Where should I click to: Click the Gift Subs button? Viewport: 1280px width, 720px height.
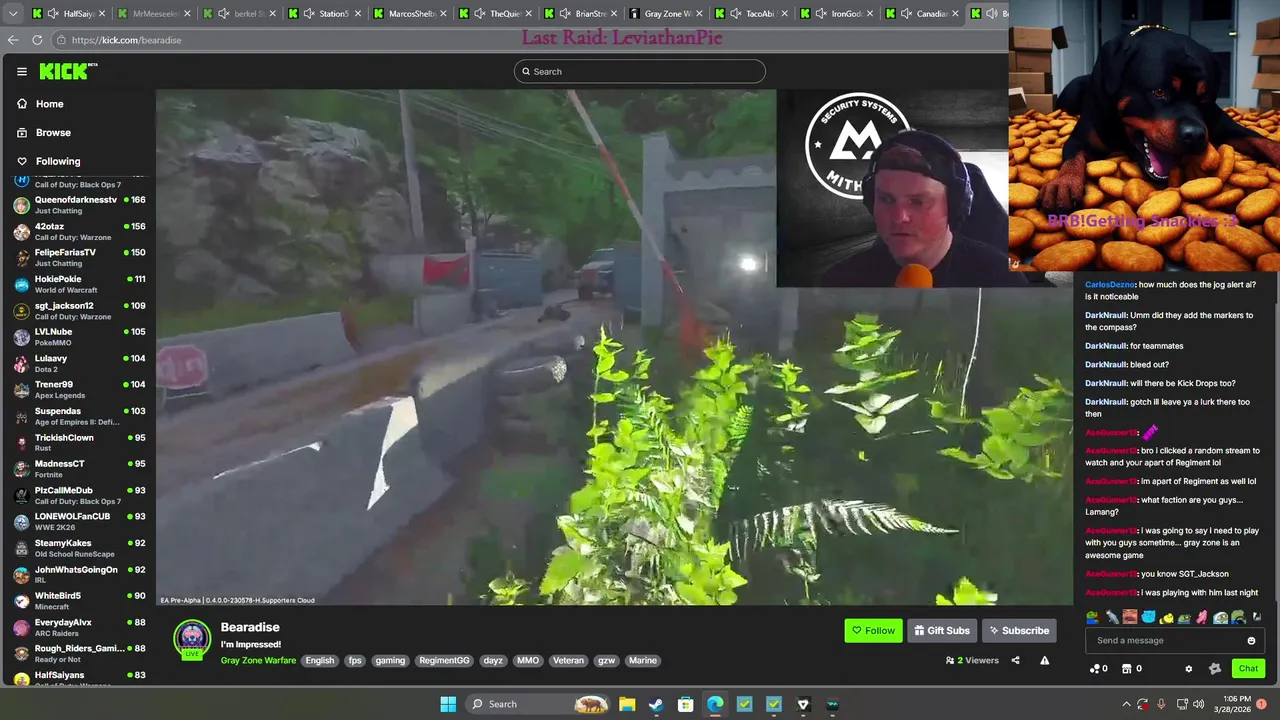tap(942, 630)
